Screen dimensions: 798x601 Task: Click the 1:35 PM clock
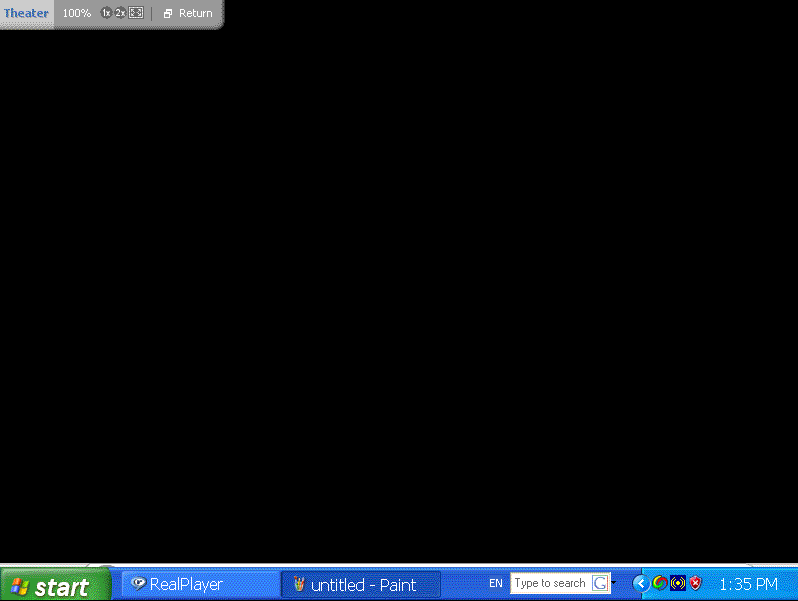[748, 584]
